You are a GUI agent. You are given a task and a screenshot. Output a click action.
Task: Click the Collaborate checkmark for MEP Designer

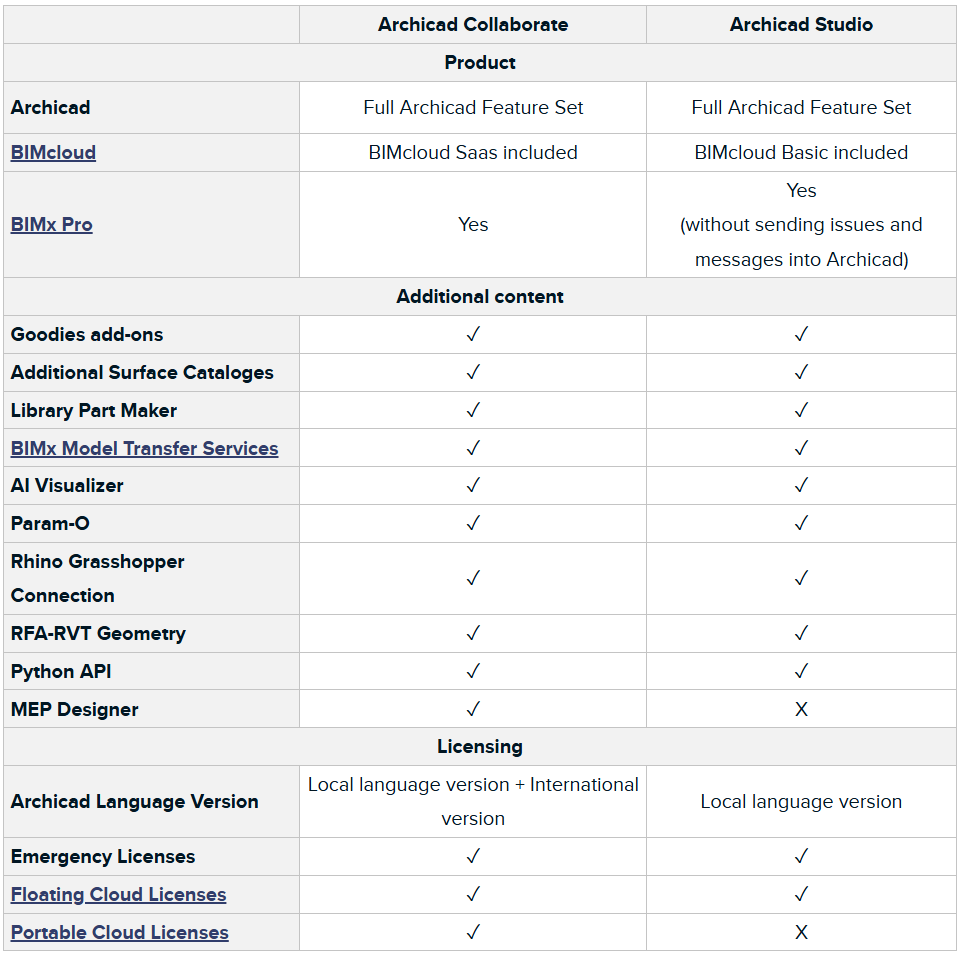[x=473, y=710]
